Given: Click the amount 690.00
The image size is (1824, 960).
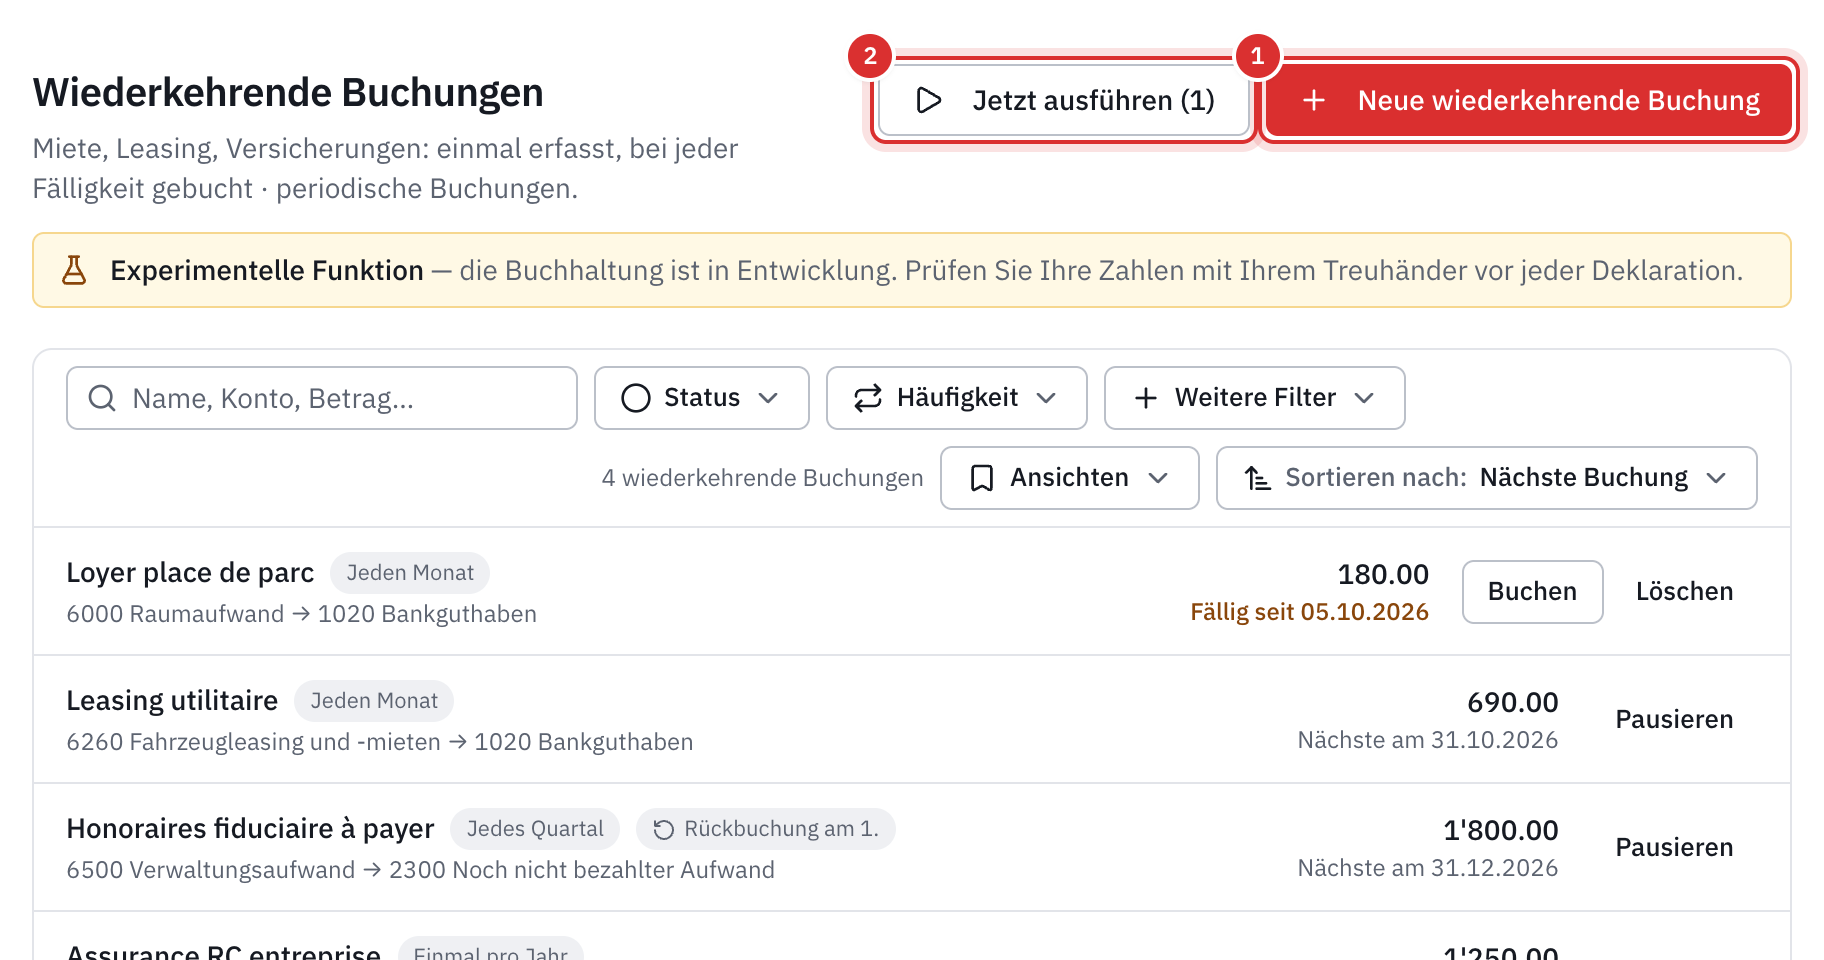Looking at the screenshot, I should 1513,702.
